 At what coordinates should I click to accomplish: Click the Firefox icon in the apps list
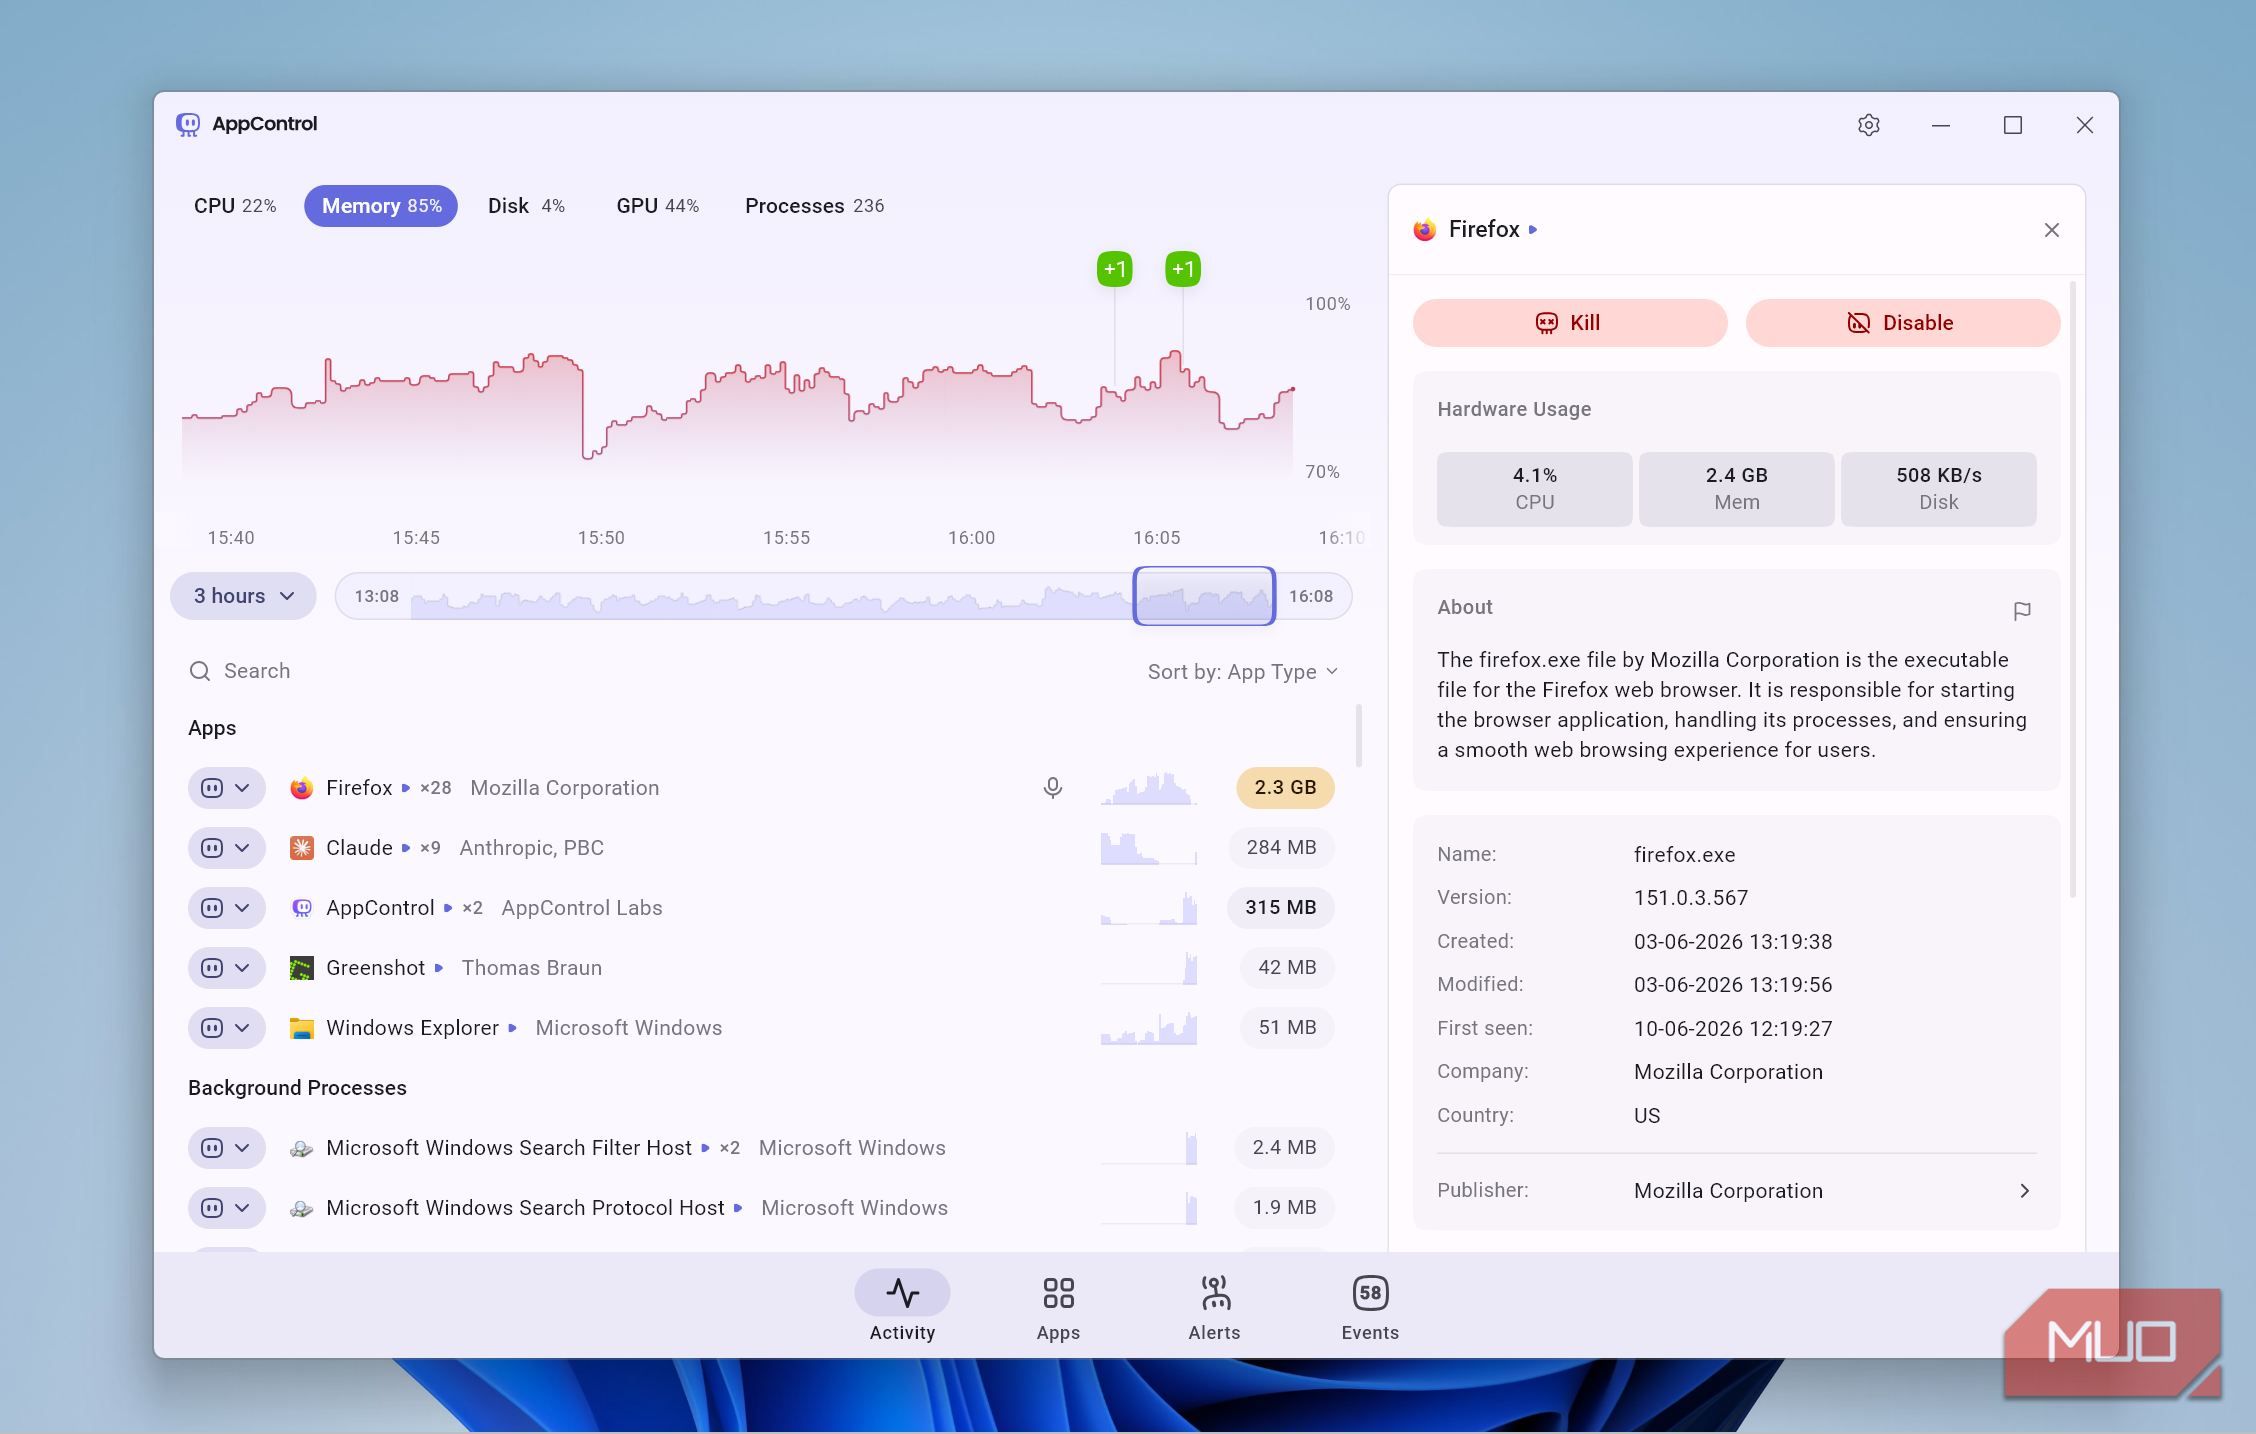pos(301,788)
